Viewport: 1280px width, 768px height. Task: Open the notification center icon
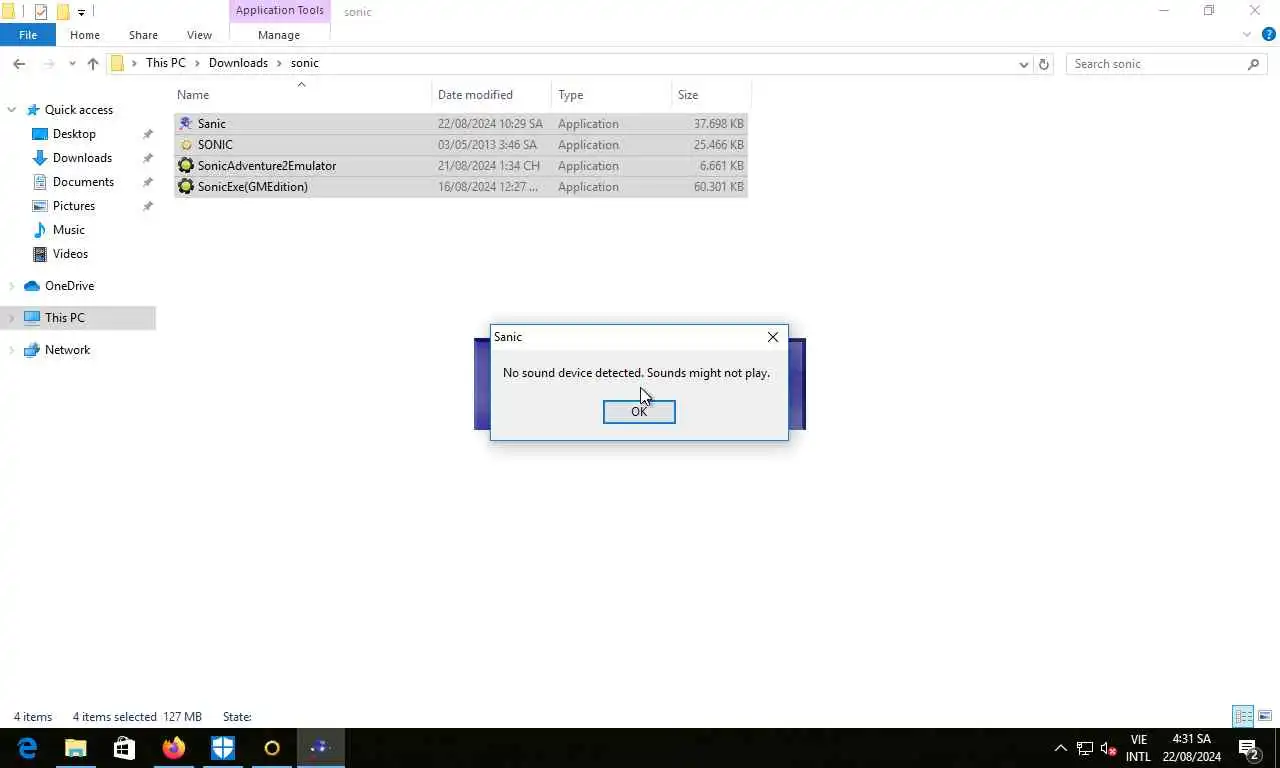pyautogui.click(x=1248, y=748)
